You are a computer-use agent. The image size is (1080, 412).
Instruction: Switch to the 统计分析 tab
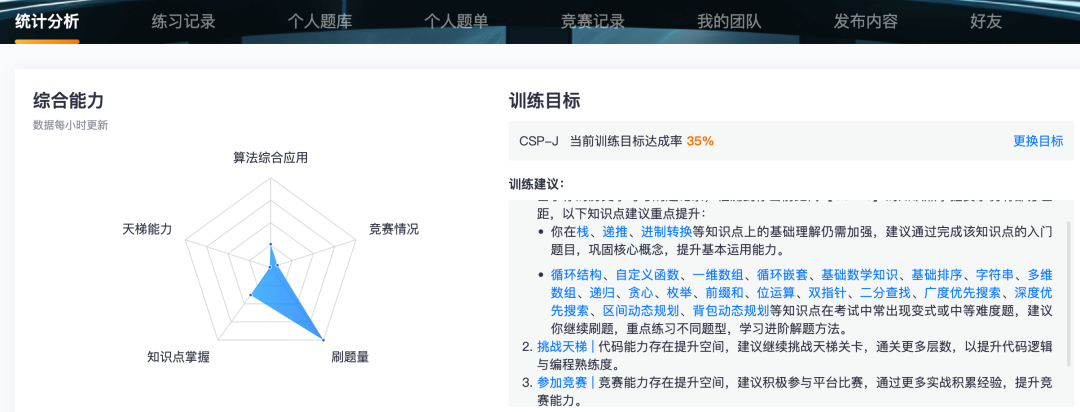click(47, 21)
